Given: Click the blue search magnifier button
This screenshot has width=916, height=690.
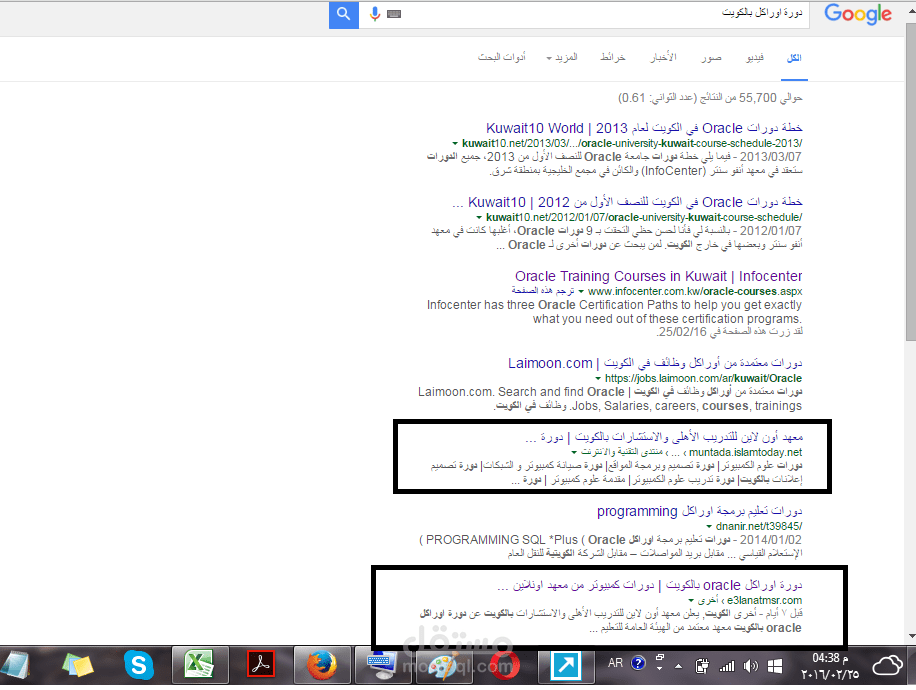Looking at the screenshot, I should tap(344, 15).
